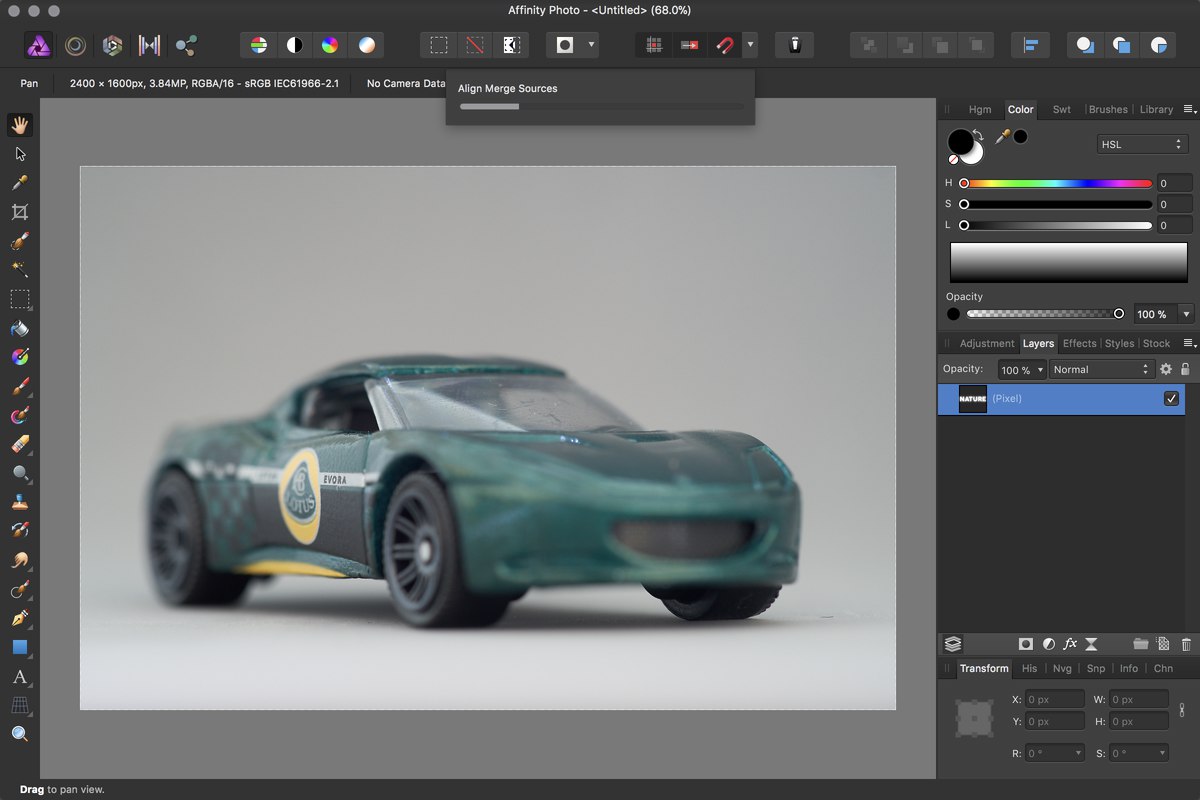This screenshot has width=1200, height=800.
Task: Open the Layers panel options menu
Action: tap(1190, 343)
